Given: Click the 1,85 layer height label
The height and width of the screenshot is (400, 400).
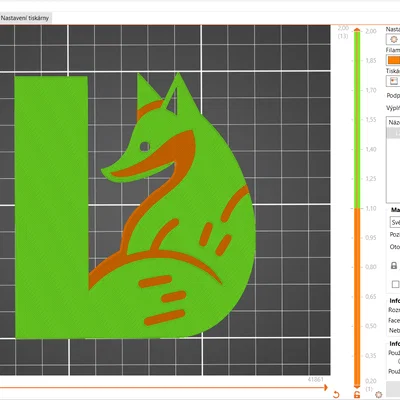Looking at the screenshot, I should (371, 61).
